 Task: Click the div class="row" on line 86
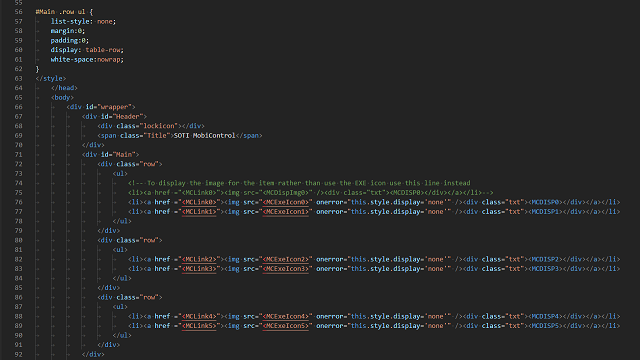coord(130,297)
